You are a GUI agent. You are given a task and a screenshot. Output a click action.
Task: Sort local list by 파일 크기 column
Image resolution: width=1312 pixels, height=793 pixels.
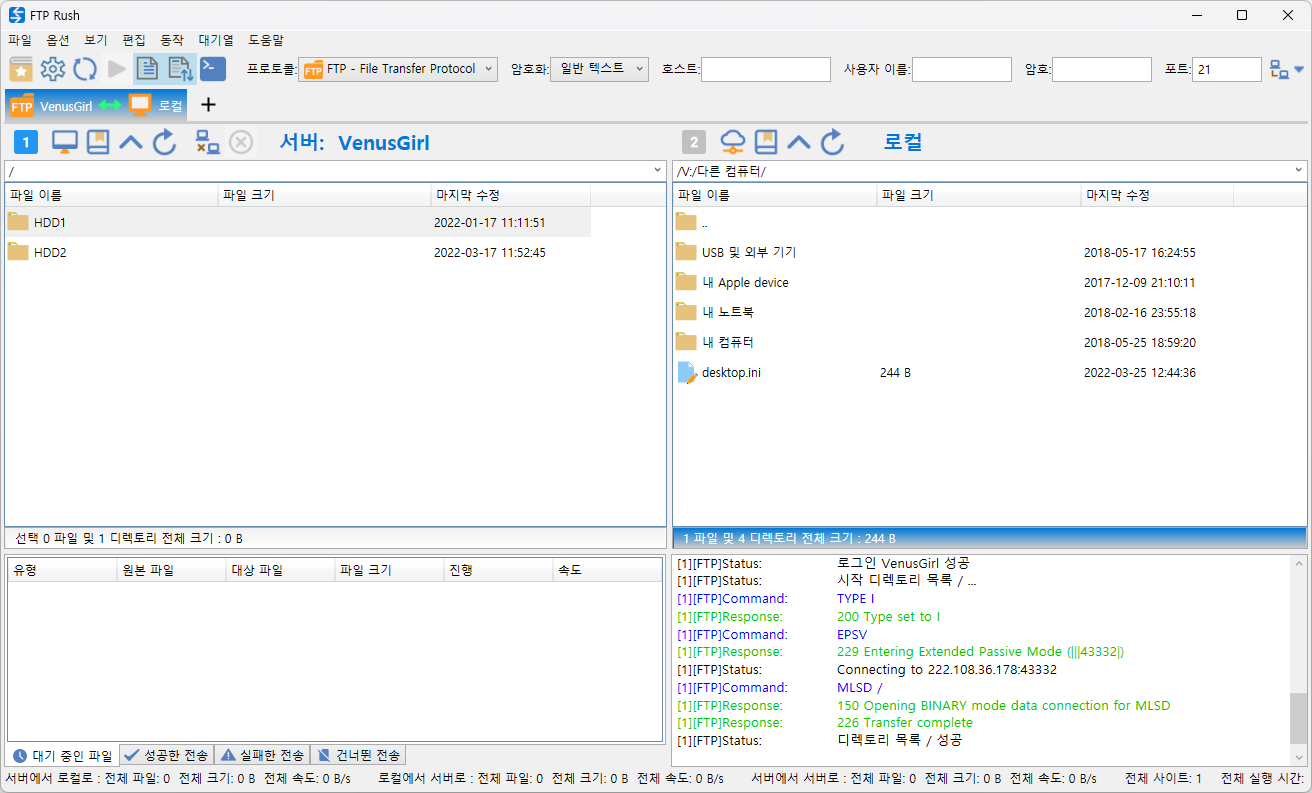[x=979, y=195]
